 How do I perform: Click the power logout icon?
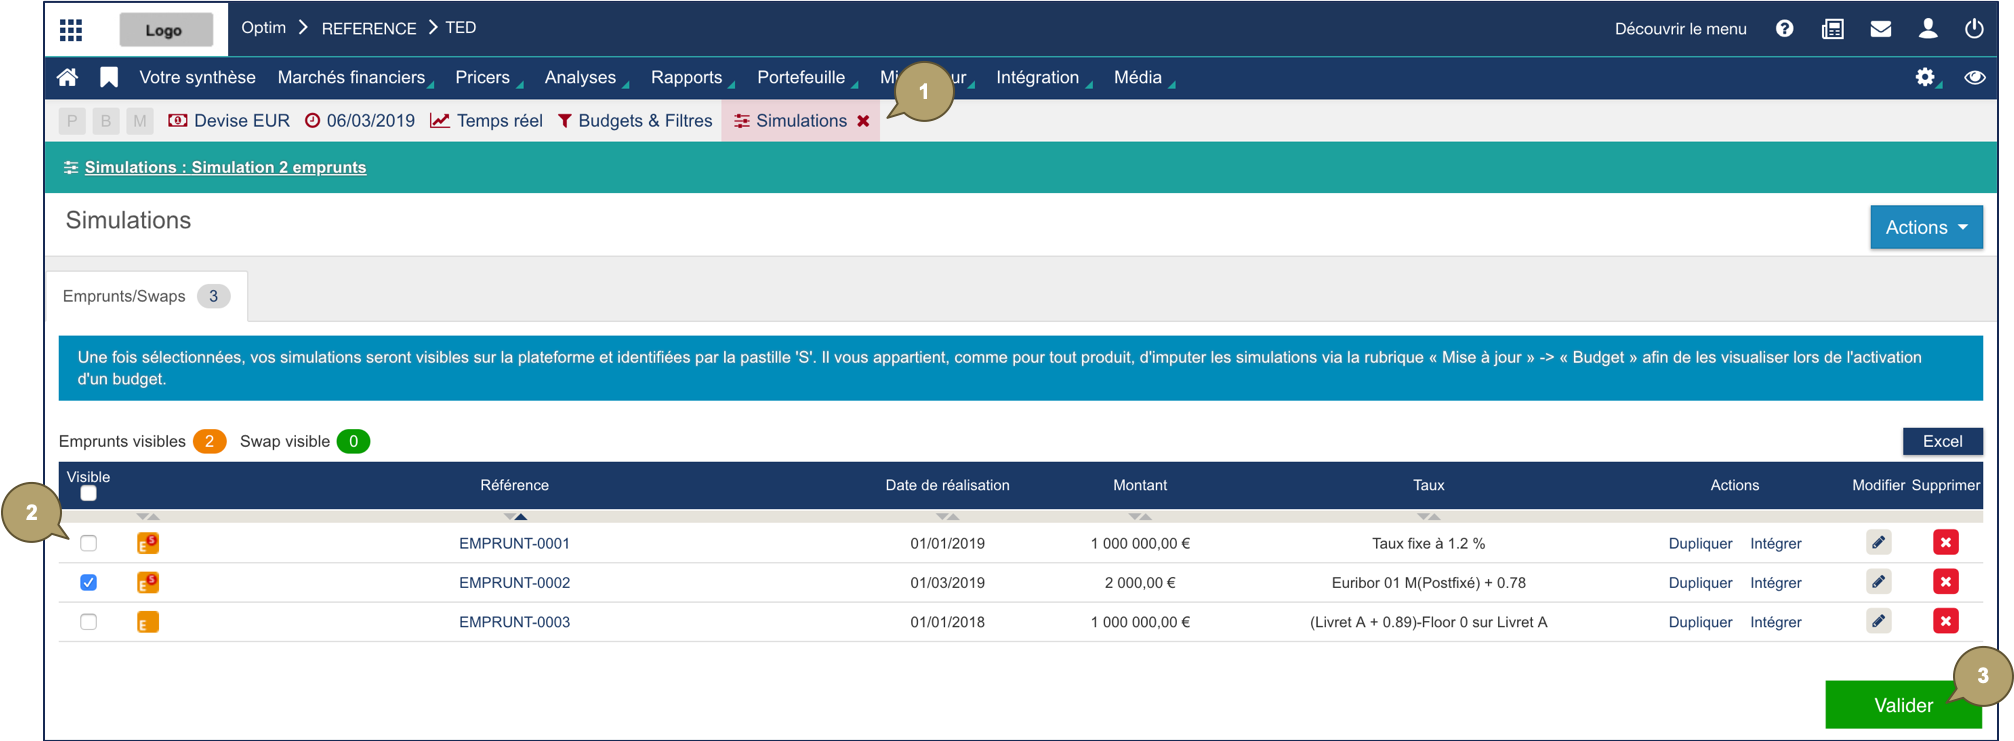(x=1974, y=29)
